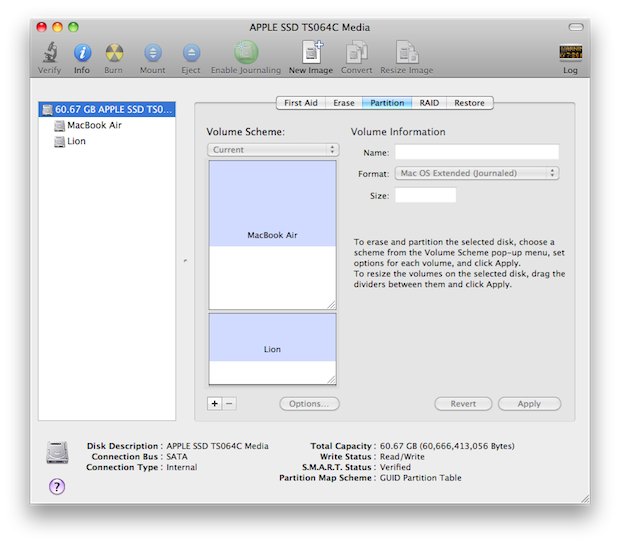The image size is (620, 545).
Task: Select 60.67 GB APPLE SSD disk in sidebar
Action: (107, 109)
